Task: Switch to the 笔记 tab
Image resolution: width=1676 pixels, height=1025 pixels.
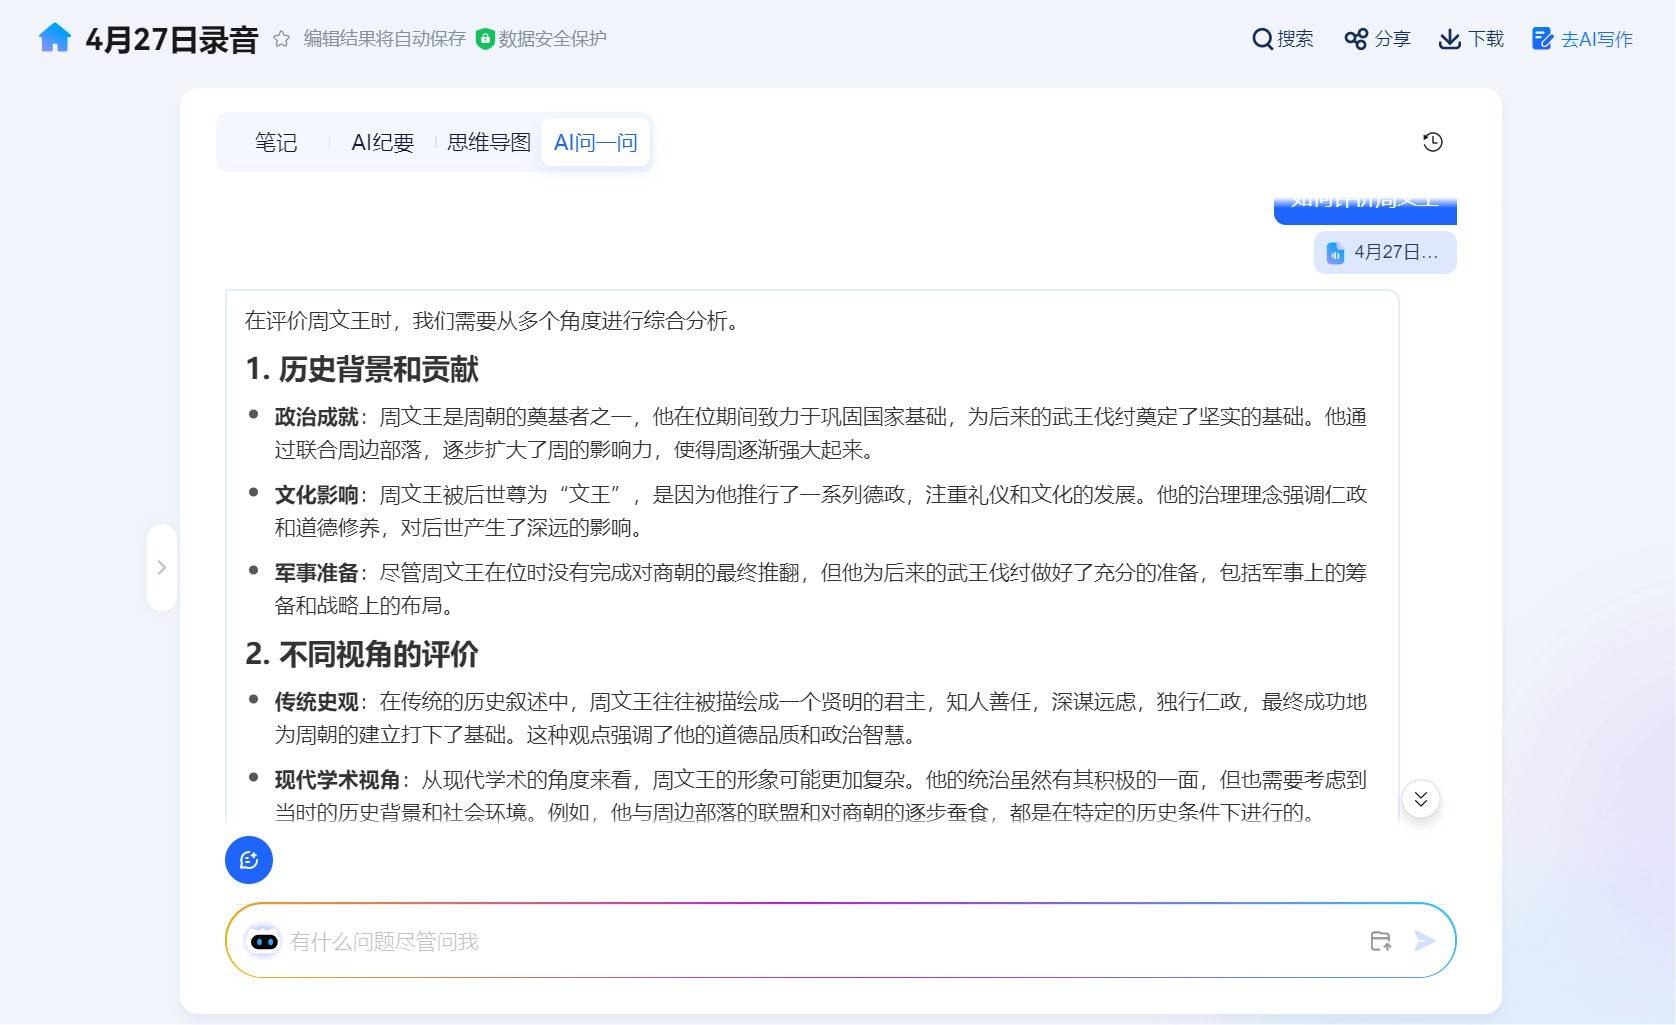Action: point(276,143)
